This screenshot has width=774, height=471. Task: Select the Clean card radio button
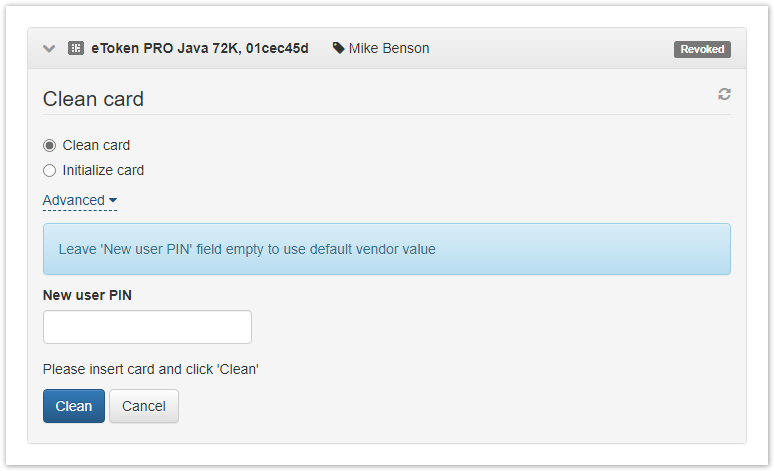coord(49,146)
